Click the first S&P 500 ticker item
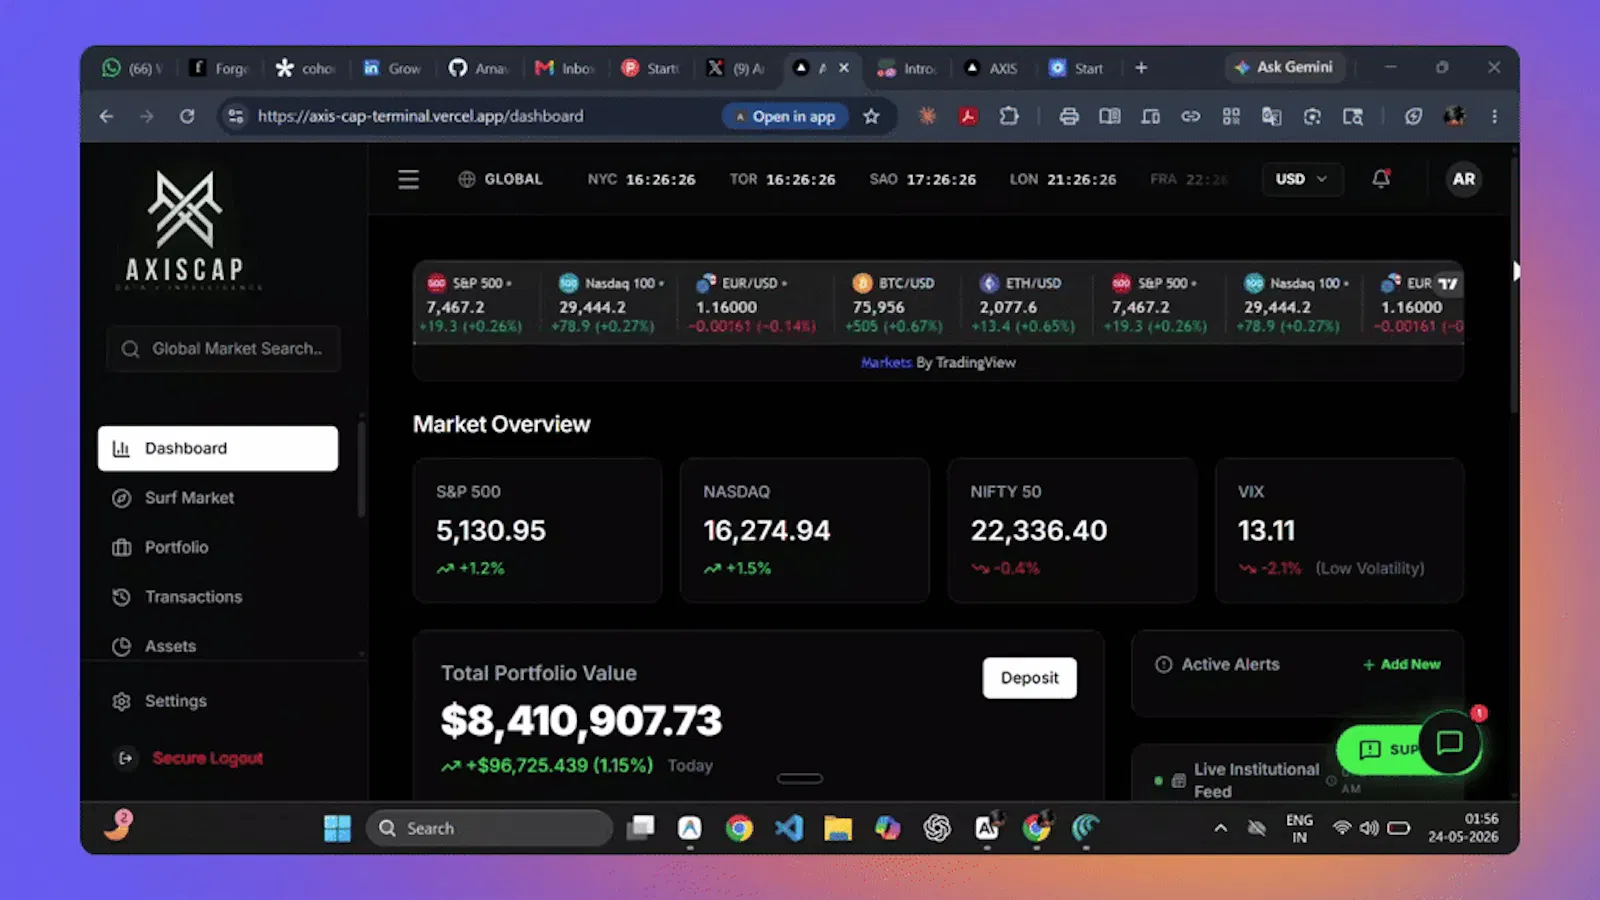Viewport: 1600px width, 900px height. pos(470,304)
